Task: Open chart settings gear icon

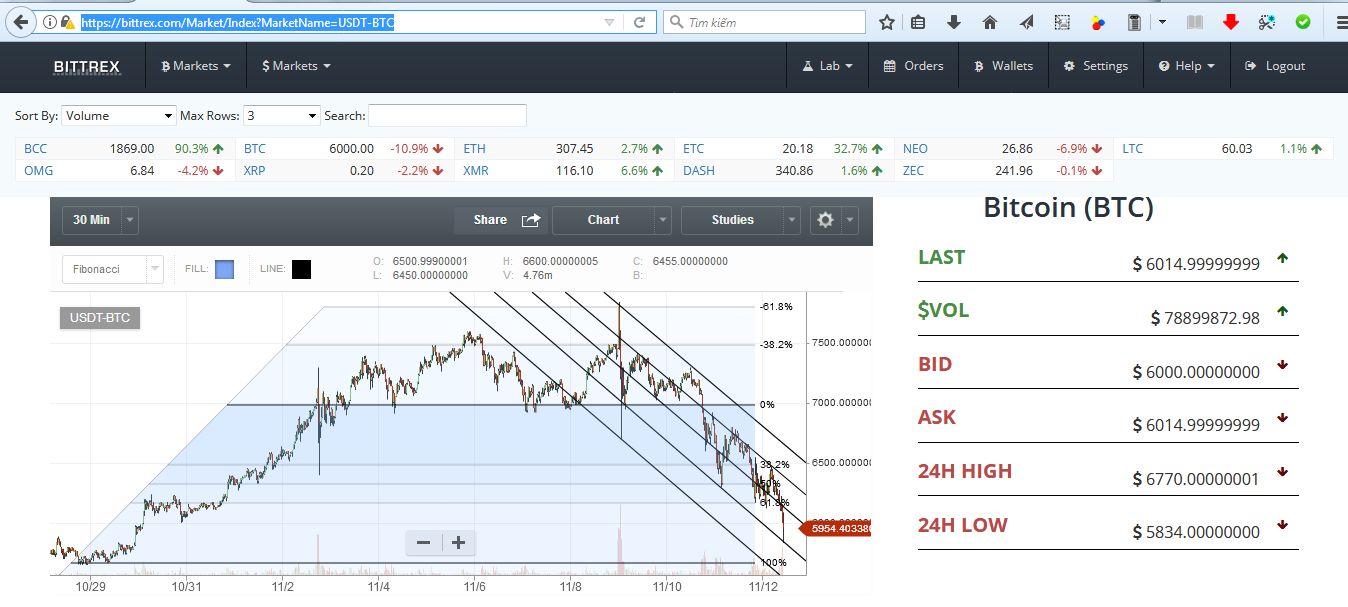Action: [825, 220]
